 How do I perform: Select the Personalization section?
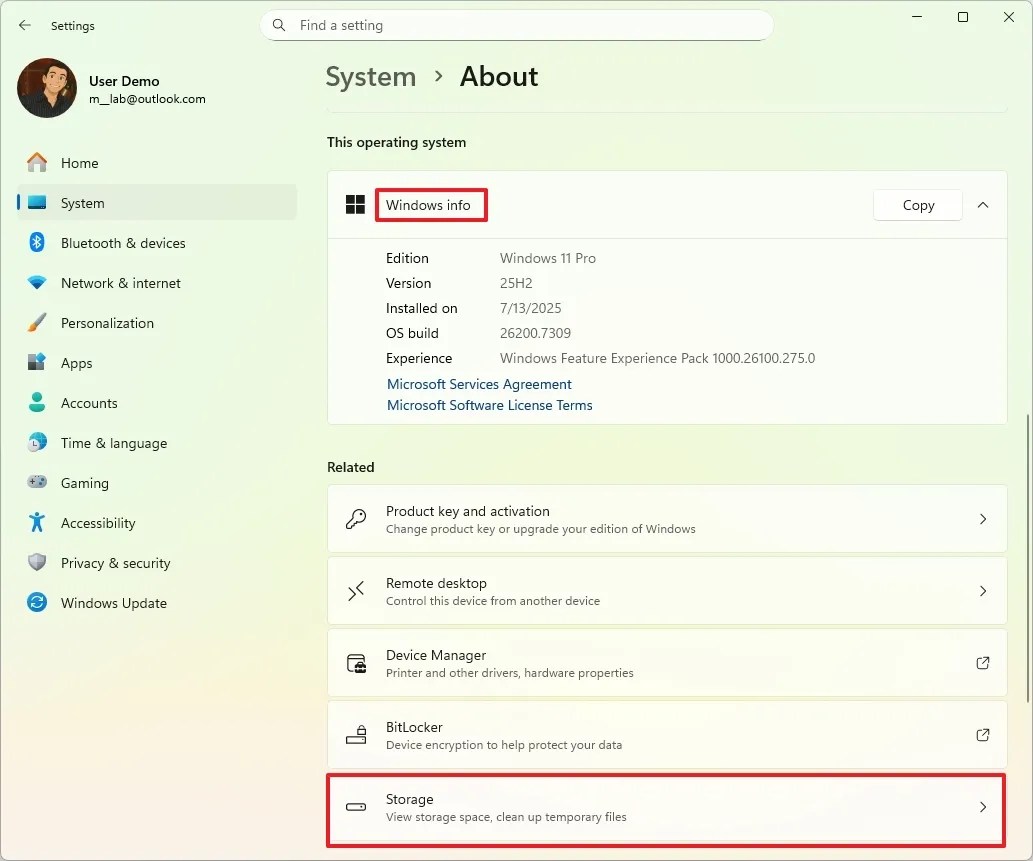[108, 322]
